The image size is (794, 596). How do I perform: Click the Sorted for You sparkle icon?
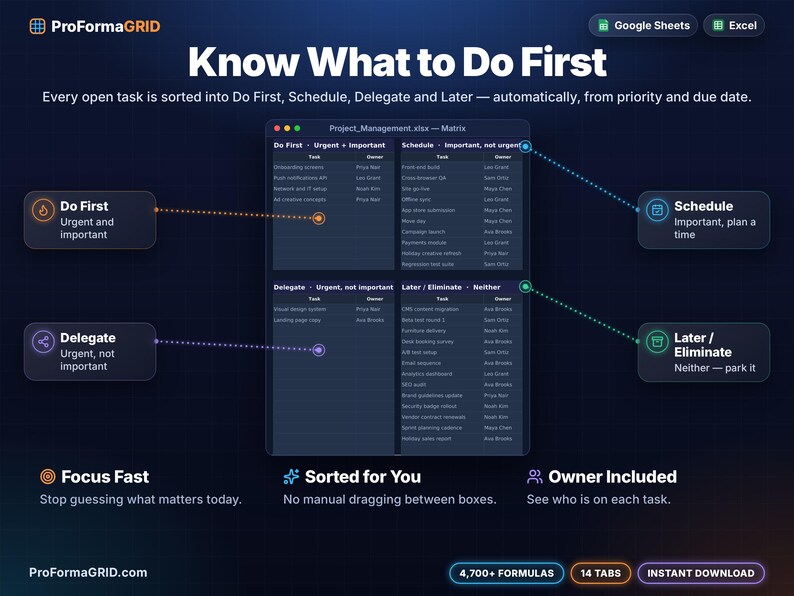click(x=291, y=476)
